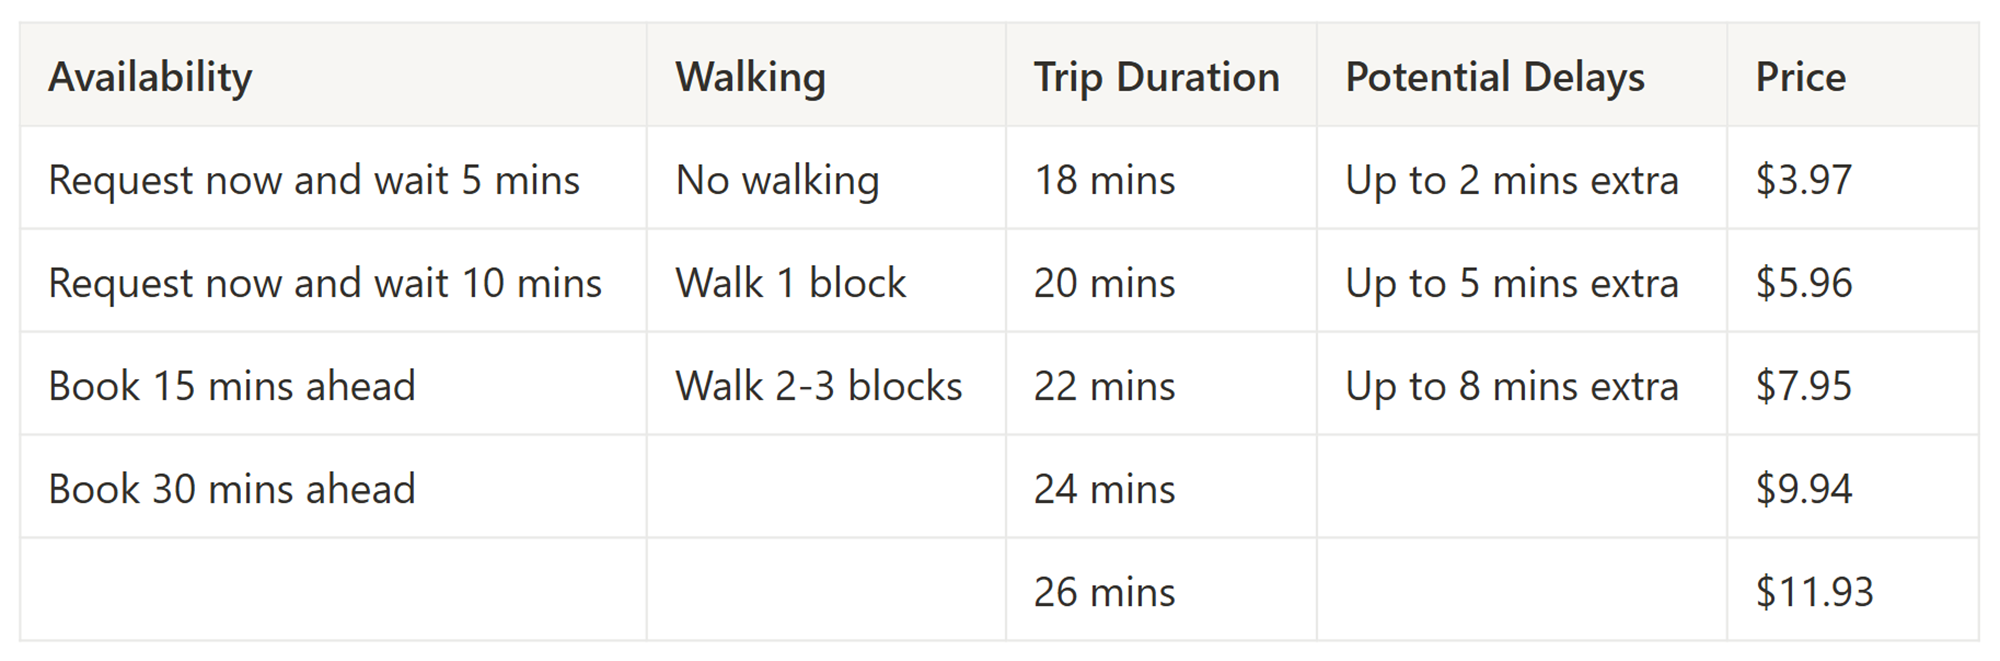Viewport: 2000px width, 661px height.
Task: Click the "18 mins" trip duration cell
Action: [1104, 180]
